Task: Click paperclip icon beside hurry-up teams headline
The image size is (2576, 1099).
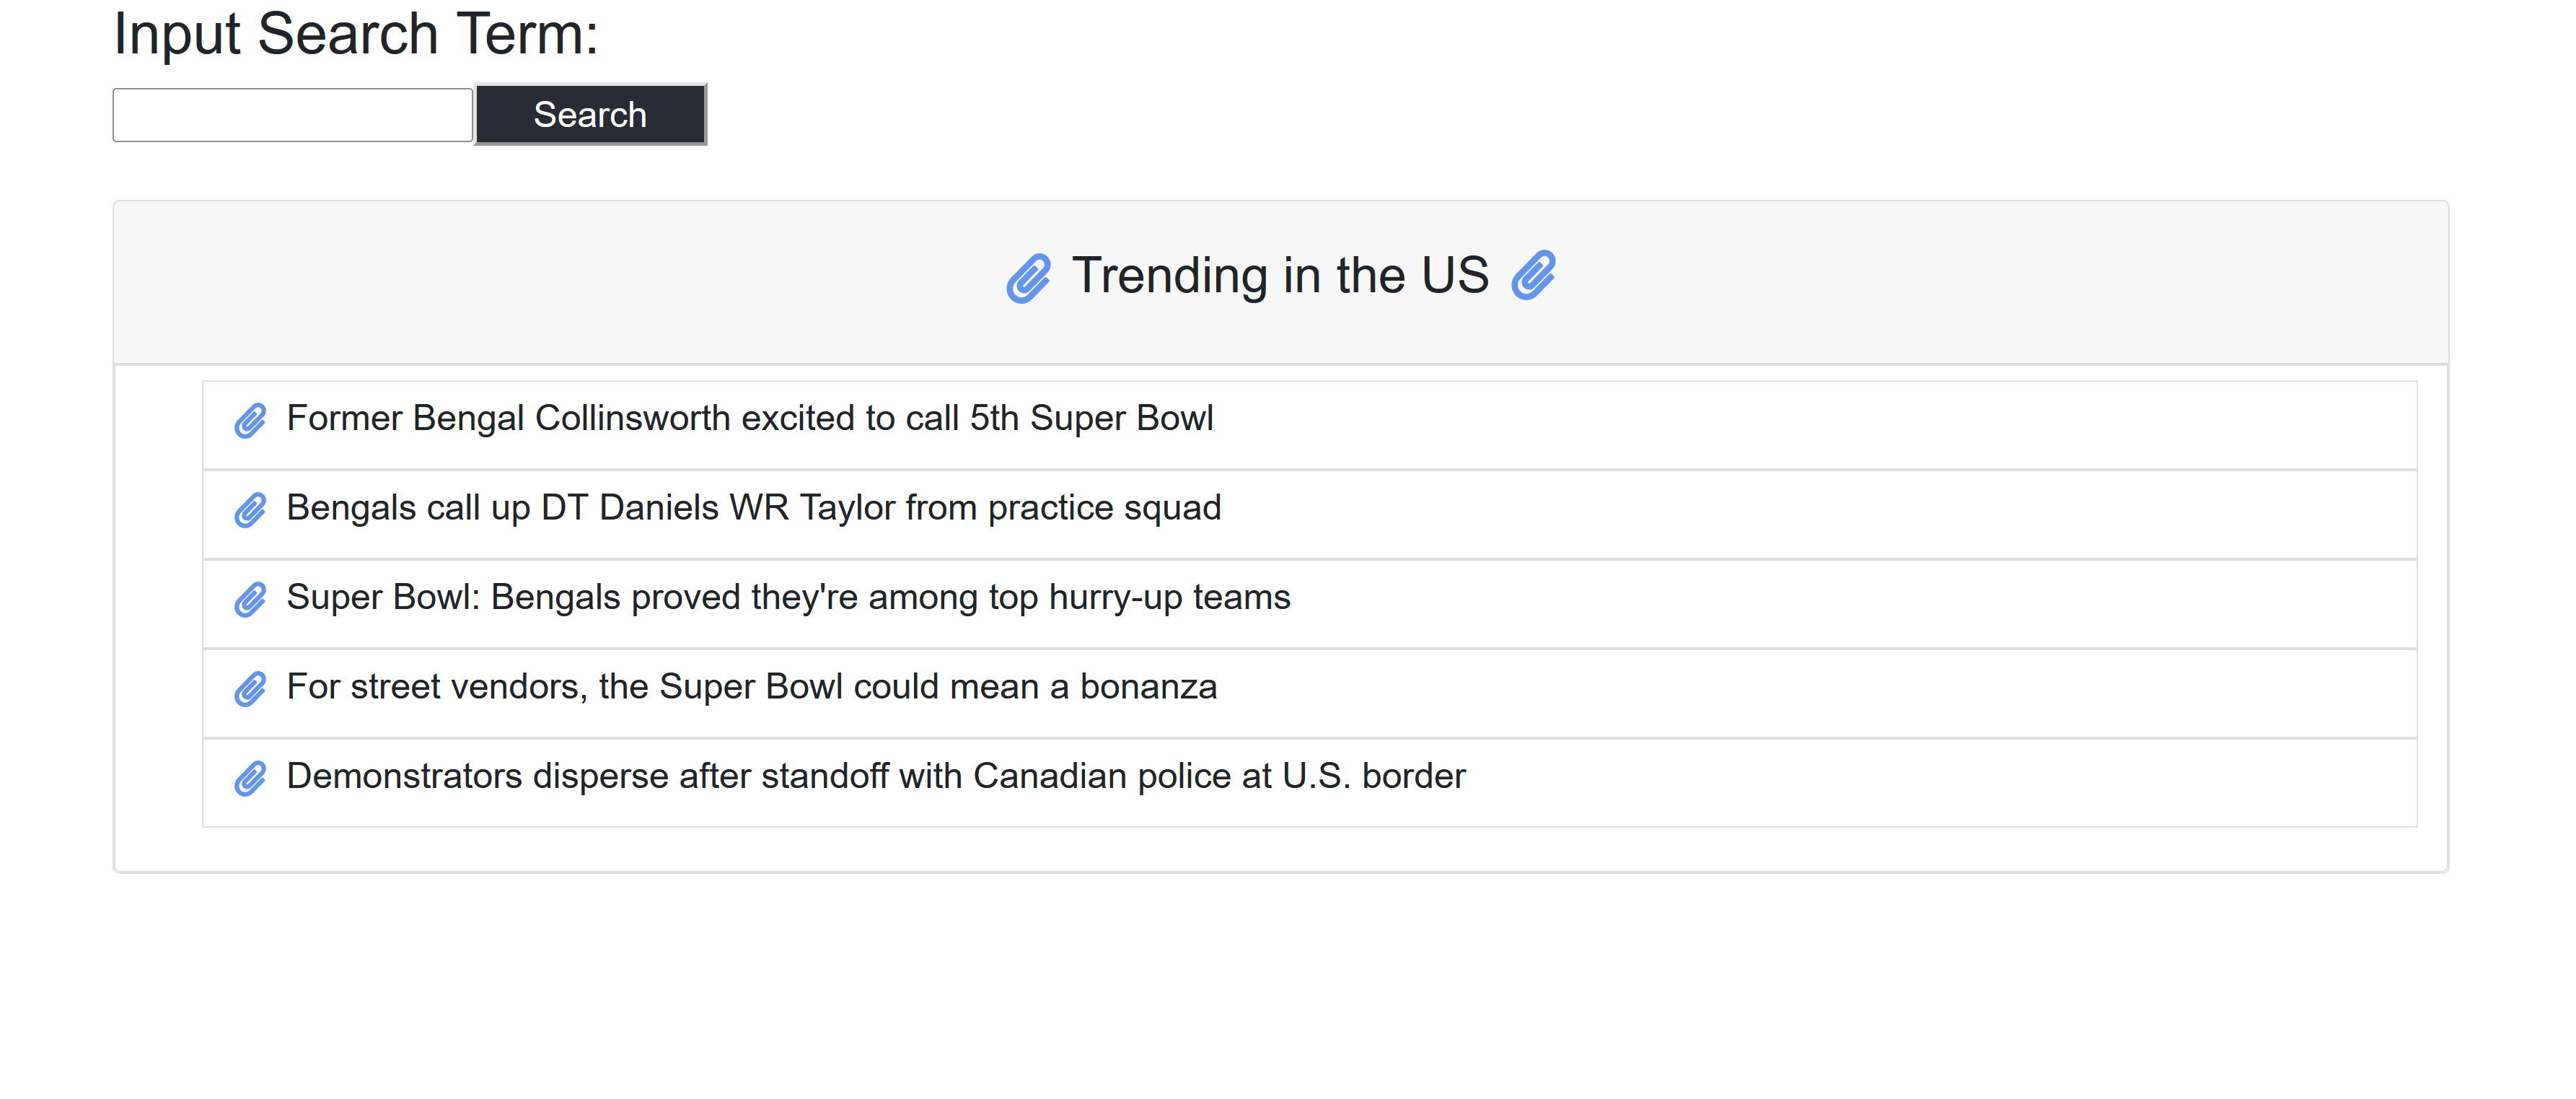Action: pos(250,600)
